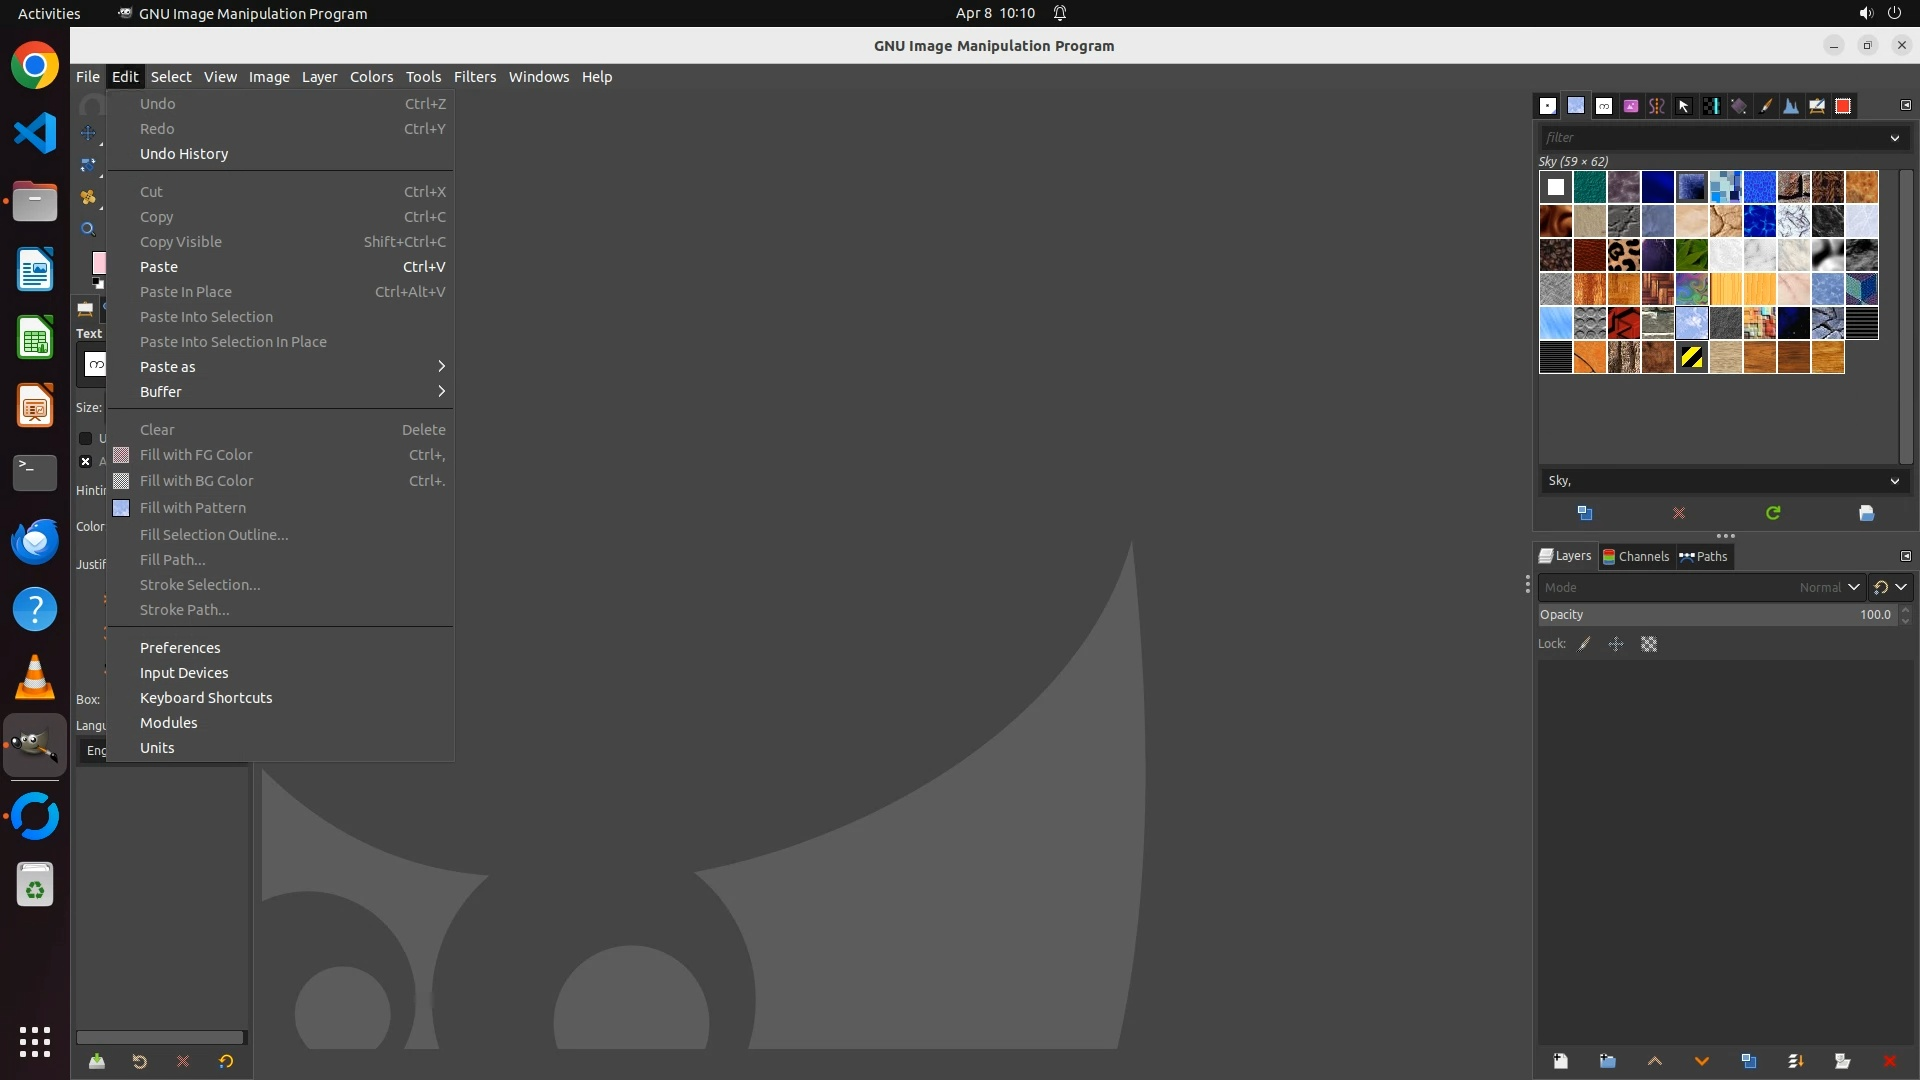
Task: Click the merge down layers icon
Action: pos(1795,1061)
